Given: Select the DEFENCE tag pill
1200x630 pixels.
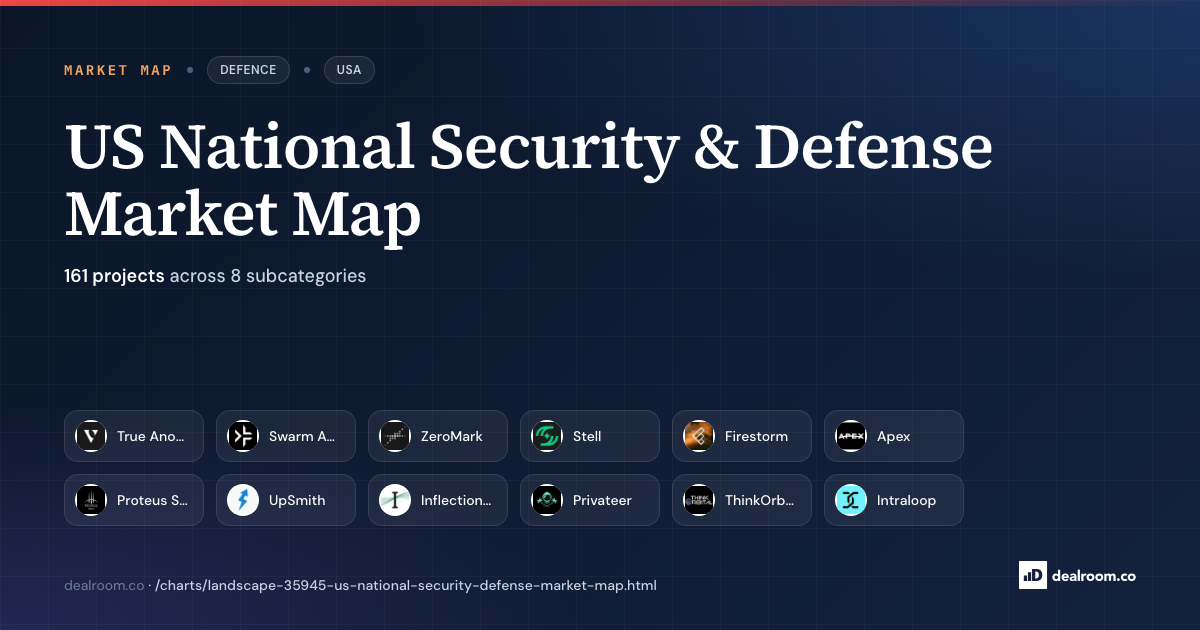Looking at the screenshot, I should tap(248, 70).
